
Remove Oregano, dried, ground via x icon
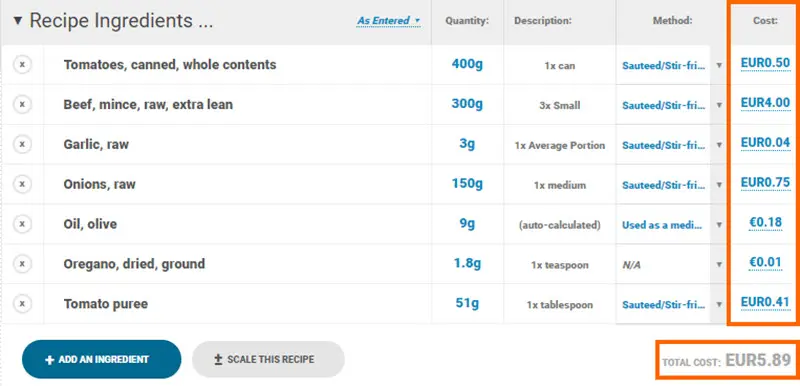[x=22, y=264]
